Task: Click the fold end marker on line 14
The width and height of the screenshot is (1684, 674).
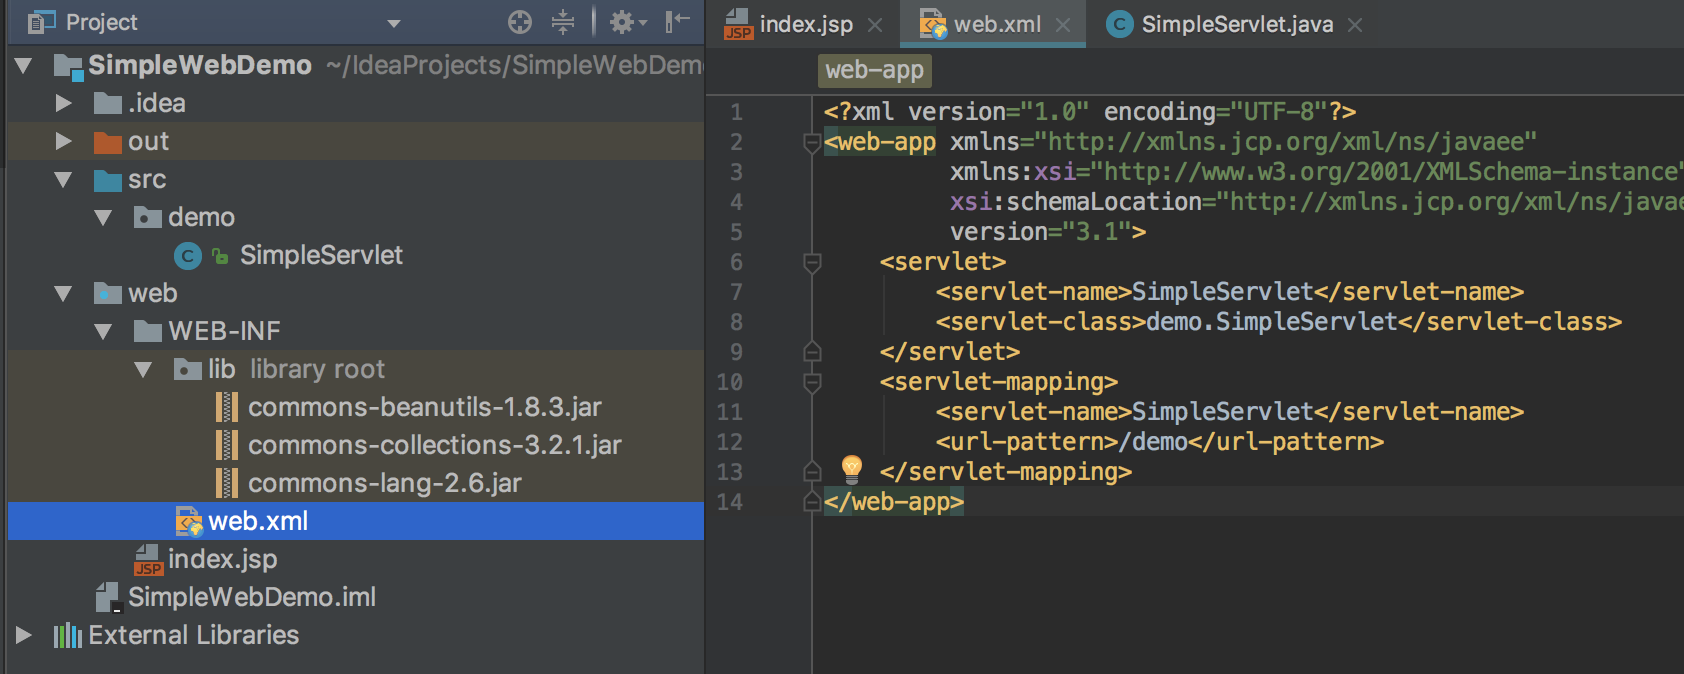Action: (x=813, y=502)
